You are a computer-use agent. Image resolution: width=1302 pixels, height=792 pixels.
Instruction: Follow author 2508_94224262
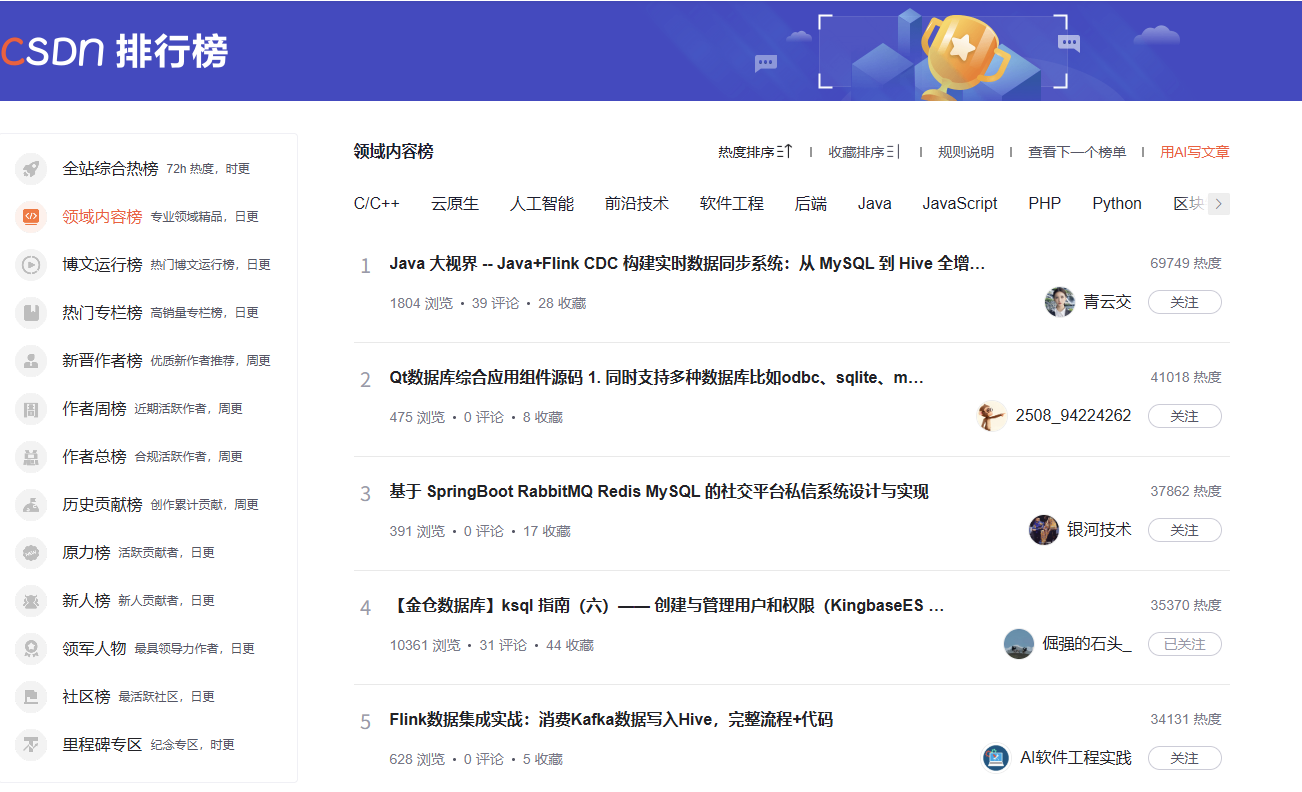[1185, 416]
